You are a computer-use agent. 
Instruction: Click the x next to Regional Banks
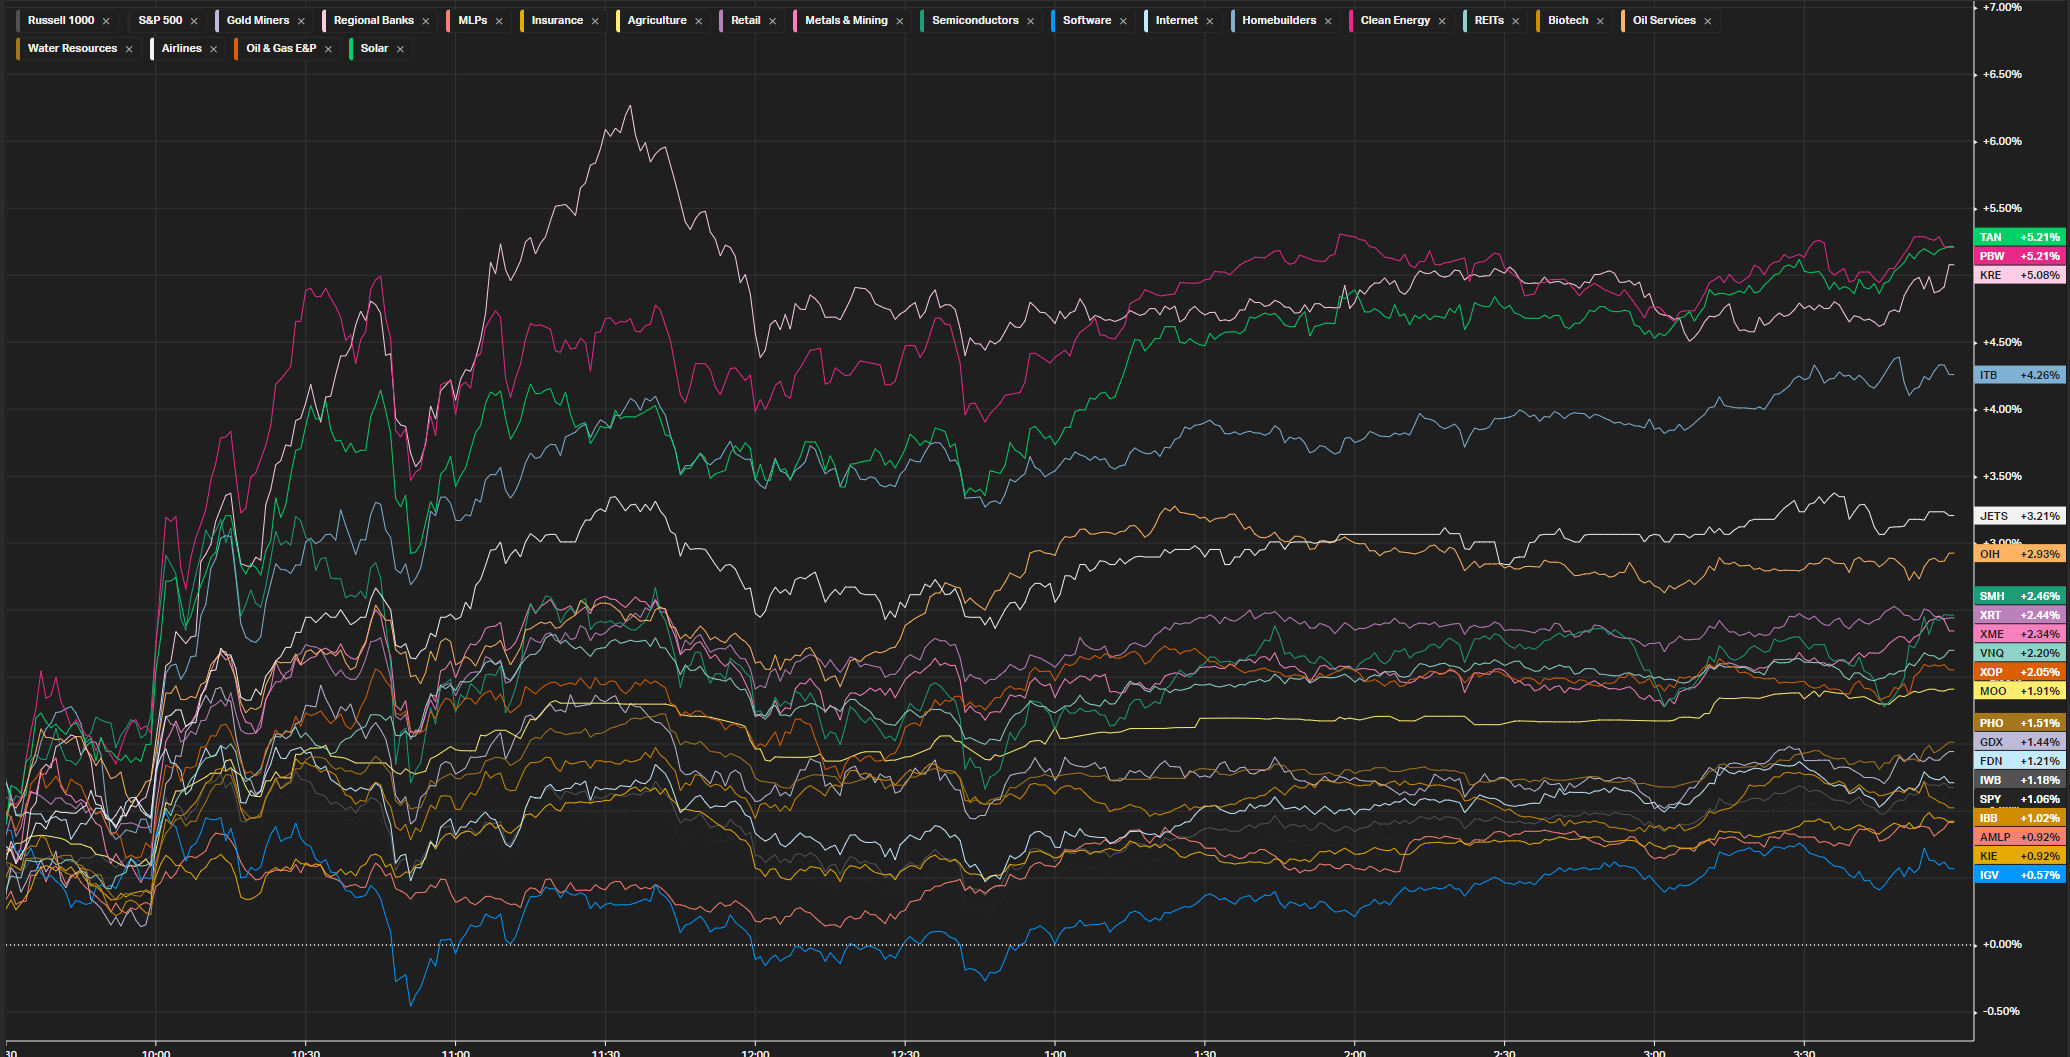pyautogui.click(x=426, y=21)
